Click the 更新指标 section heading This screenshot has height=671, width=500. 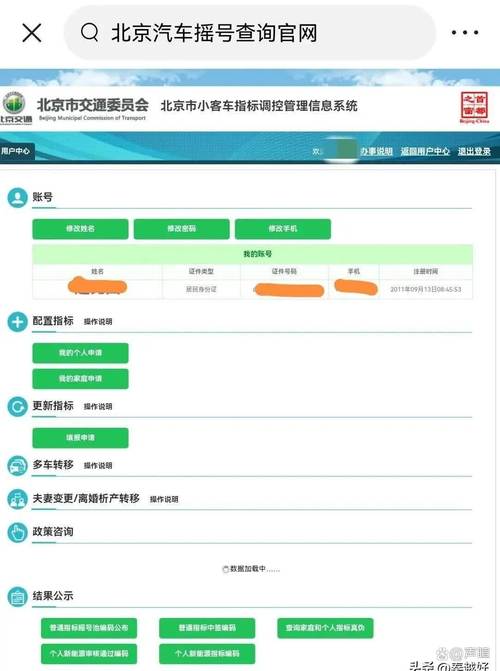[53, 406]
